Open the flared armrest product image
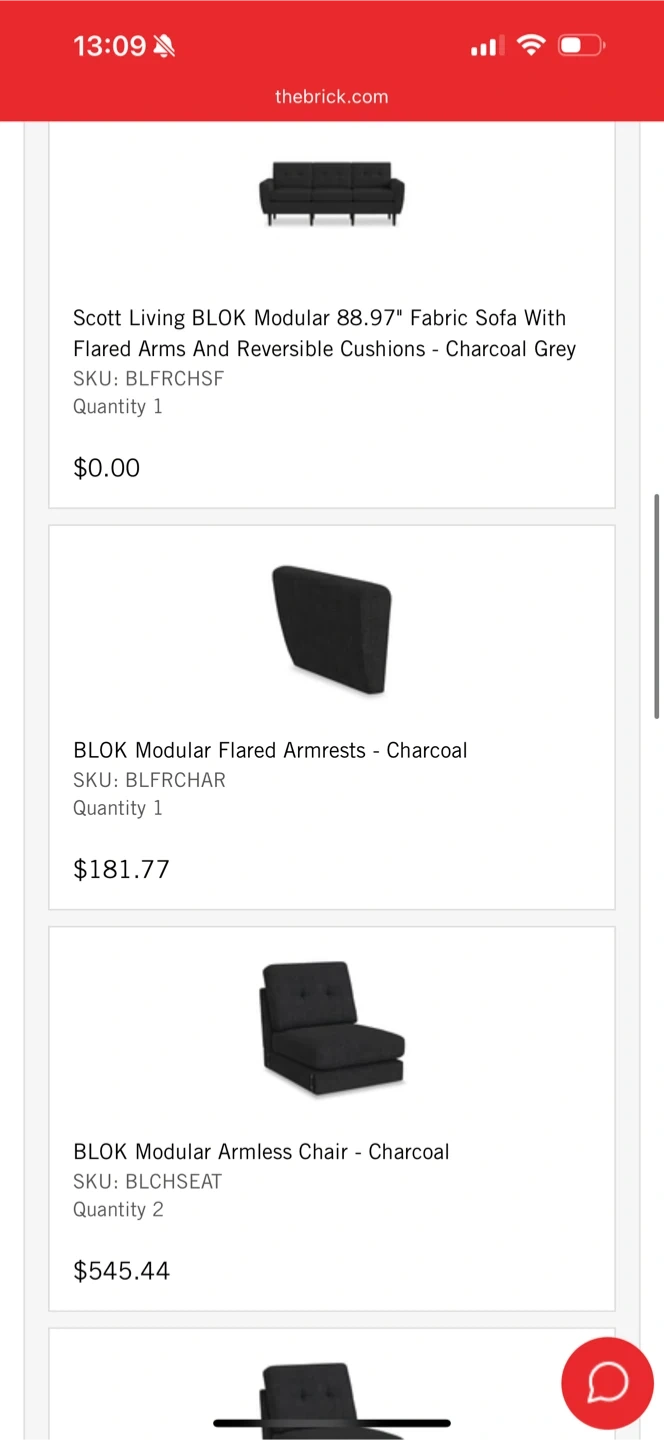664x1440 pixels. coord(331,629)
